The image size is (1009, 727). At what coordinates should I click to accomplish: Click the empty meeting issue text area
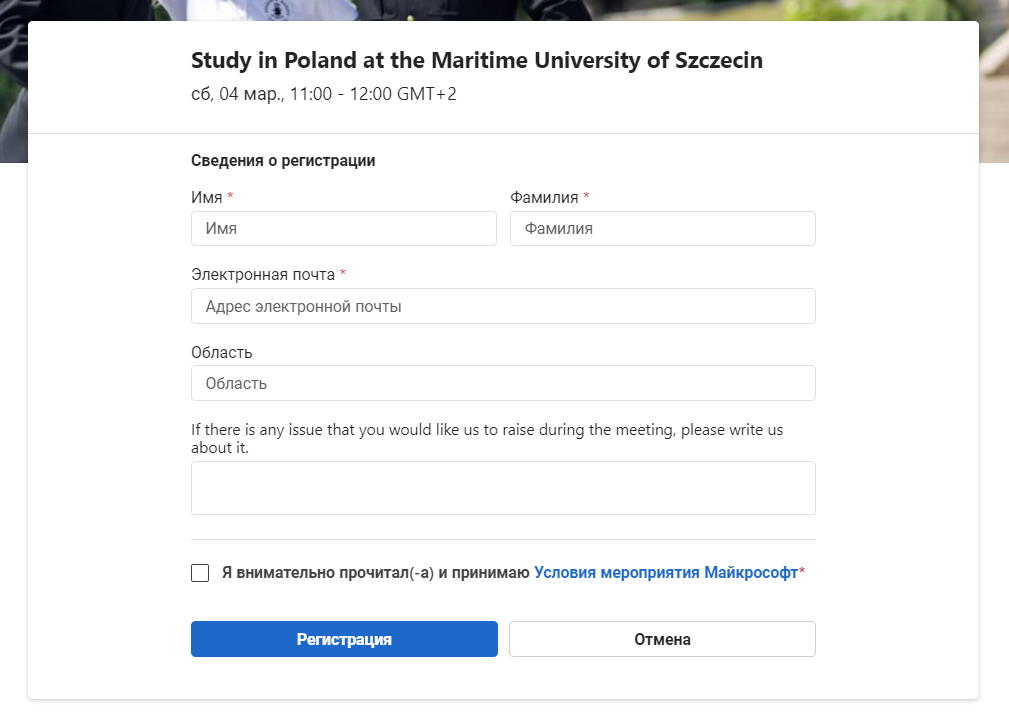point(503,488)
